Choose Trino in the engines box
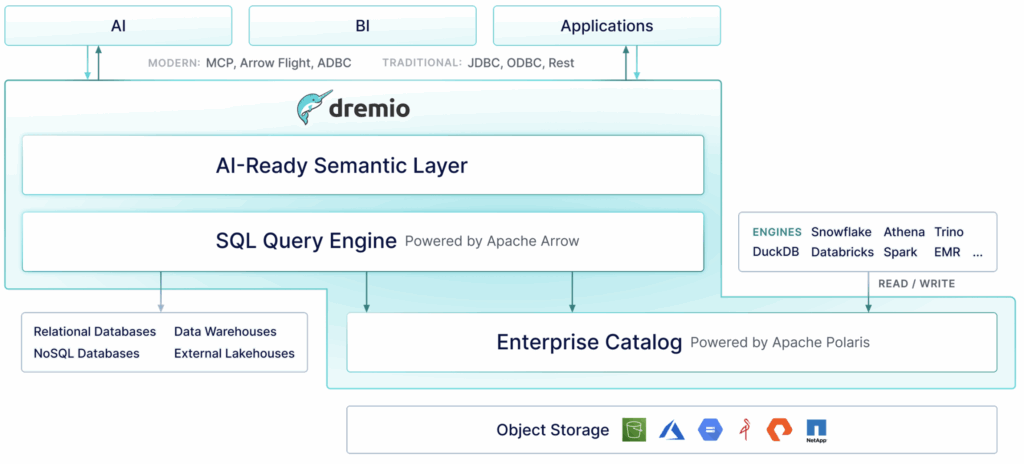Screen dimensions: 1024x464 pyautogui.click(x=949, y=232)
